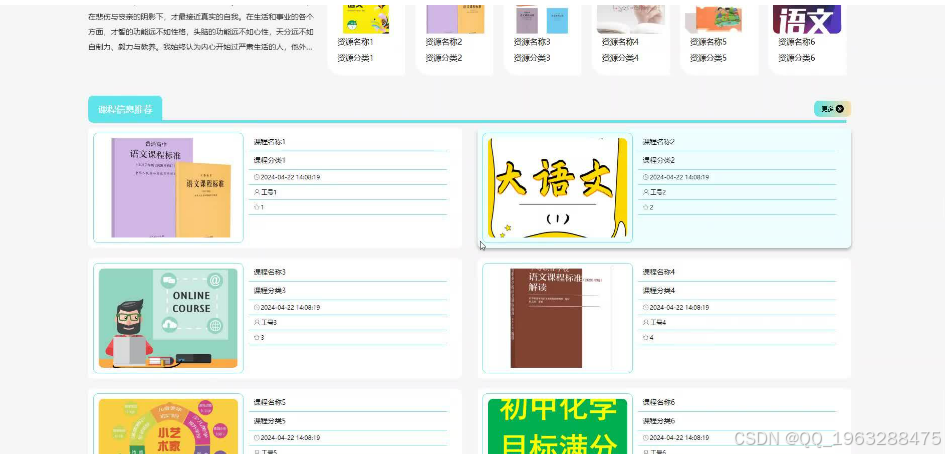Image resolution: width=945 pixels, height=454 pixels.
Task: Open the brown 语文课程标准解读 cover image
Action: [557, 318]
